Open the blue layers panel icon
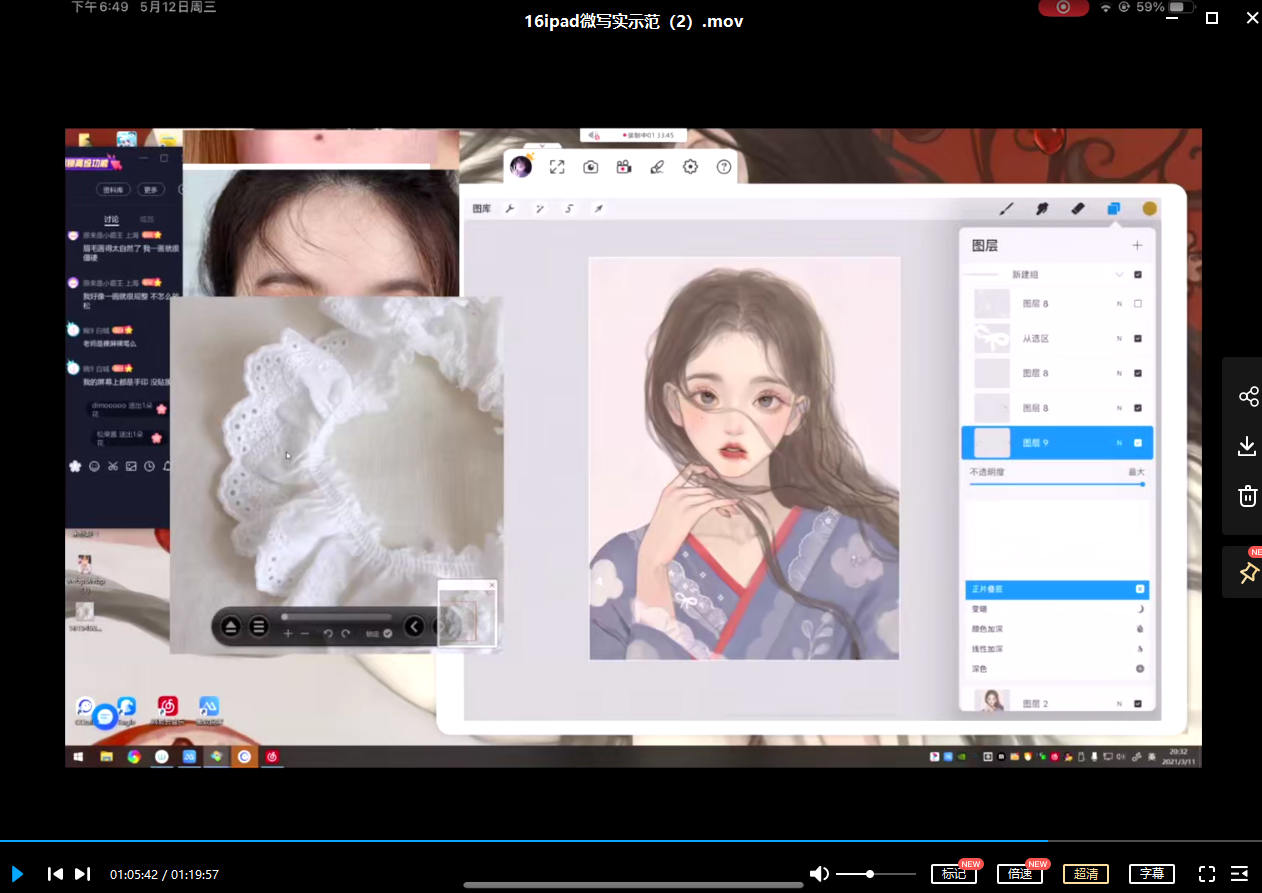This screenshot has height=893, width=1262. (1113, 209)
